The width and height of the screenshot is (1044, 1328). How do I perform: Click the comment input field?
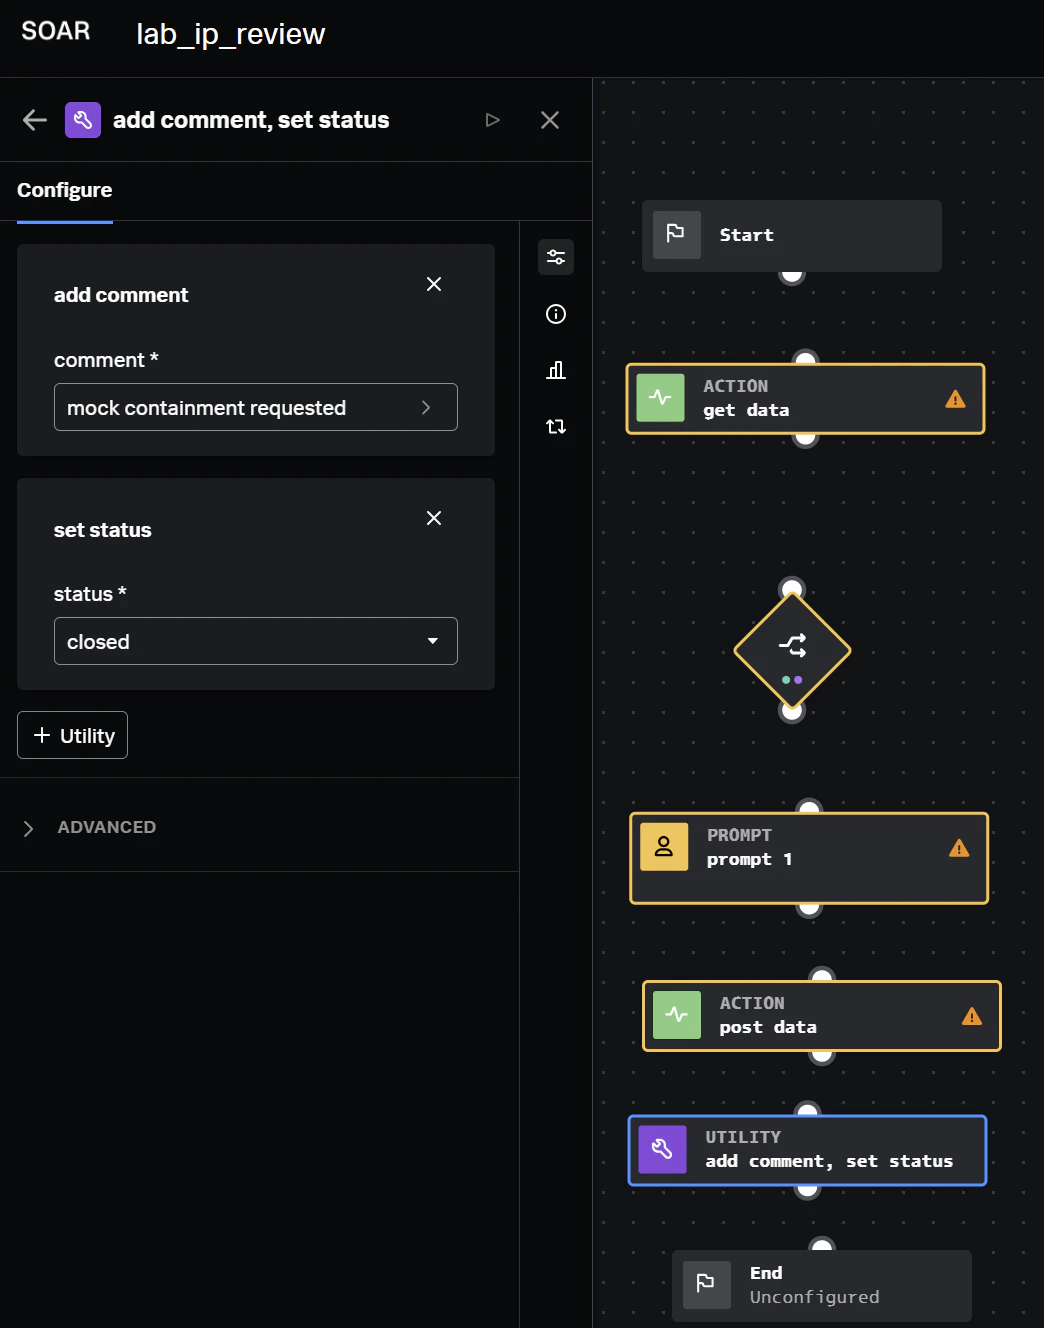tap(256, 407)
